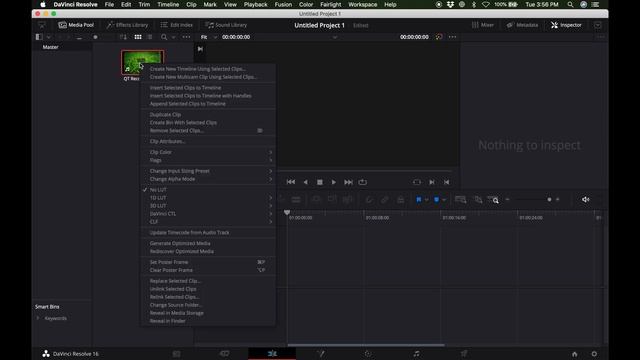Play forward in the viewer
This screenshot has height=360, width=640.
[x=333, y=182]
